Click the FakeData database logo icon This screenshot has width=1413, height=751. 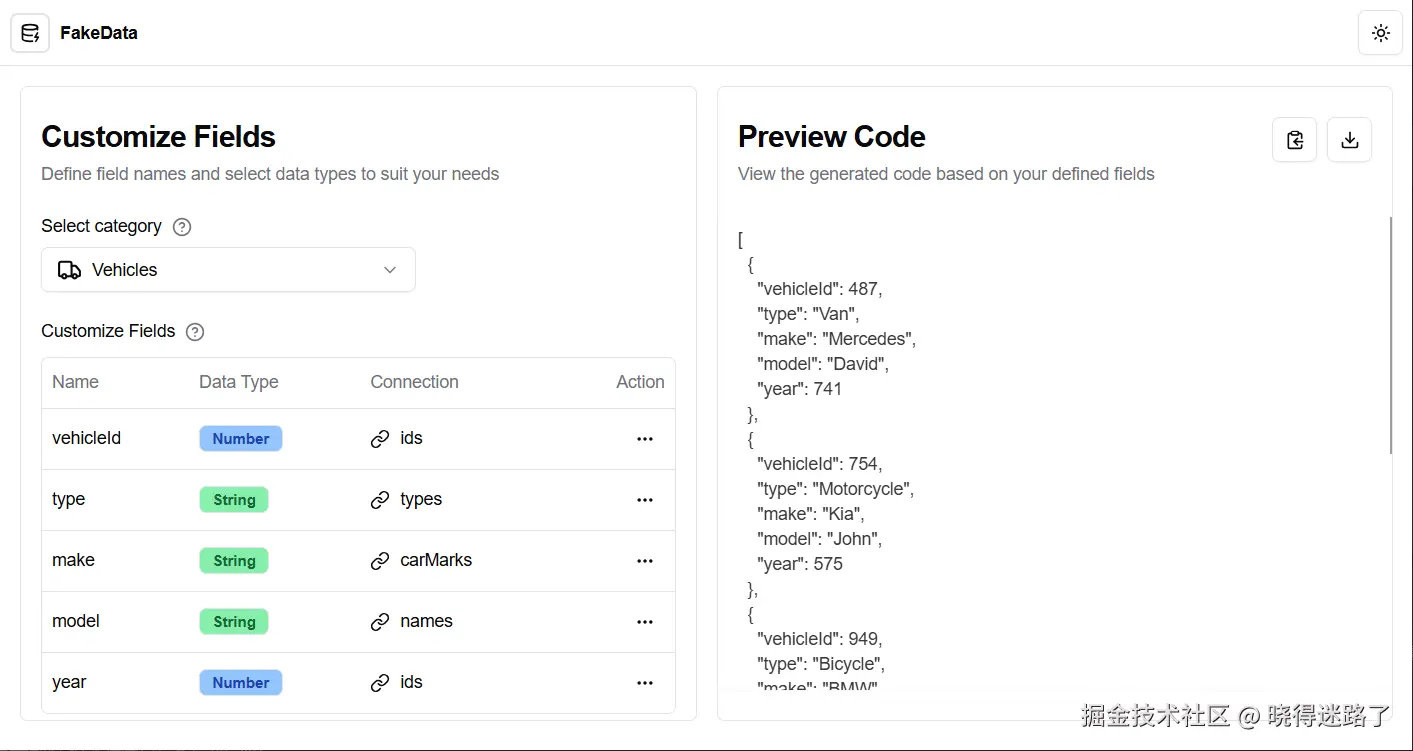coord(30,33)
